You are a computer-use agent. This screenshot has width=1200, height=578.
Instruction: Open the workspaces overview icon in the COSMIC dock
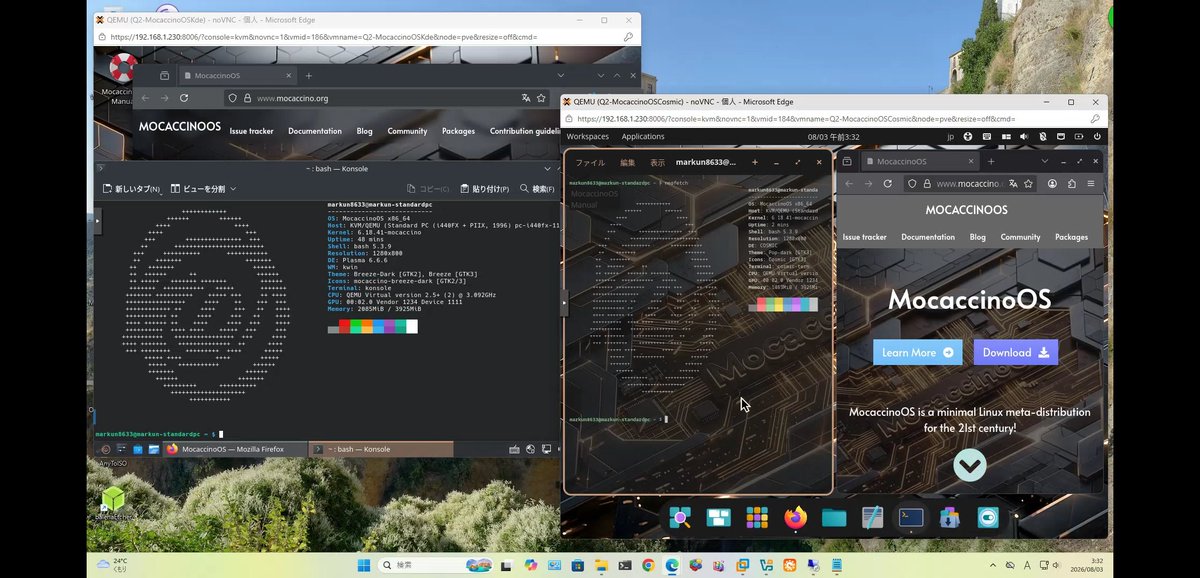point(718,517)
